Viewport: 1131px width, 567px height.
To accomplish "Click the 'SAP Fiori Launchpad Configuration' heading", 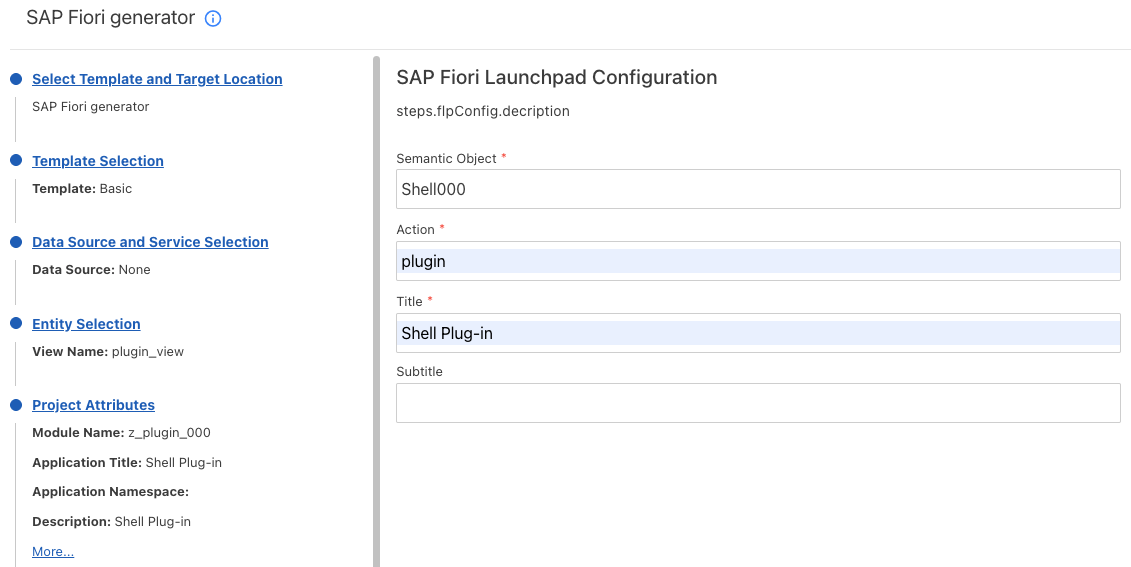I will point(557,77).
